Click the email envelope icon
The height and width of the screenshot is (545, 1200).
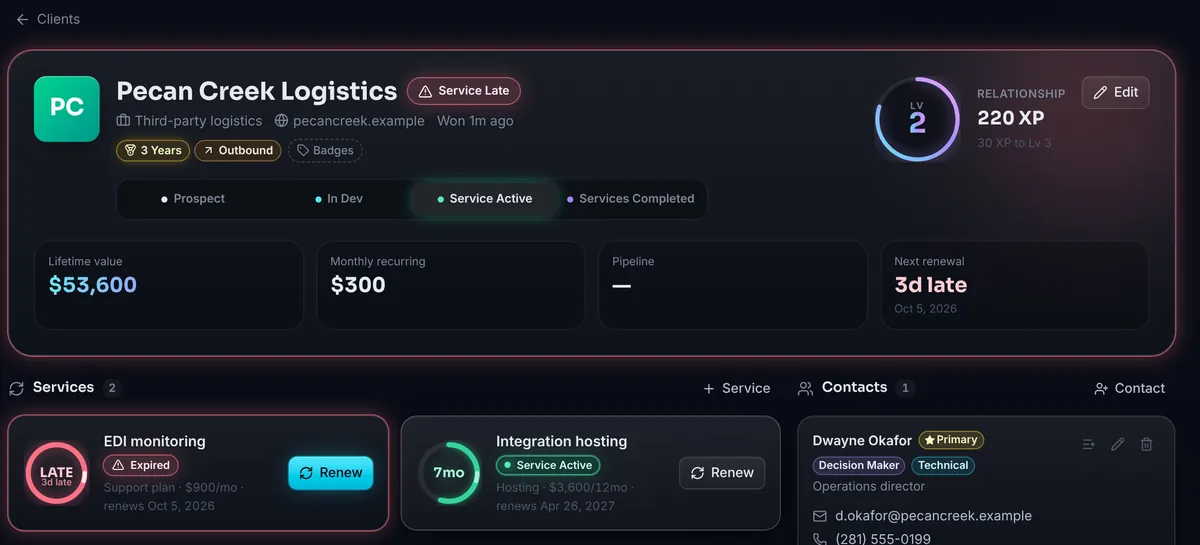[x=820, y=516]
